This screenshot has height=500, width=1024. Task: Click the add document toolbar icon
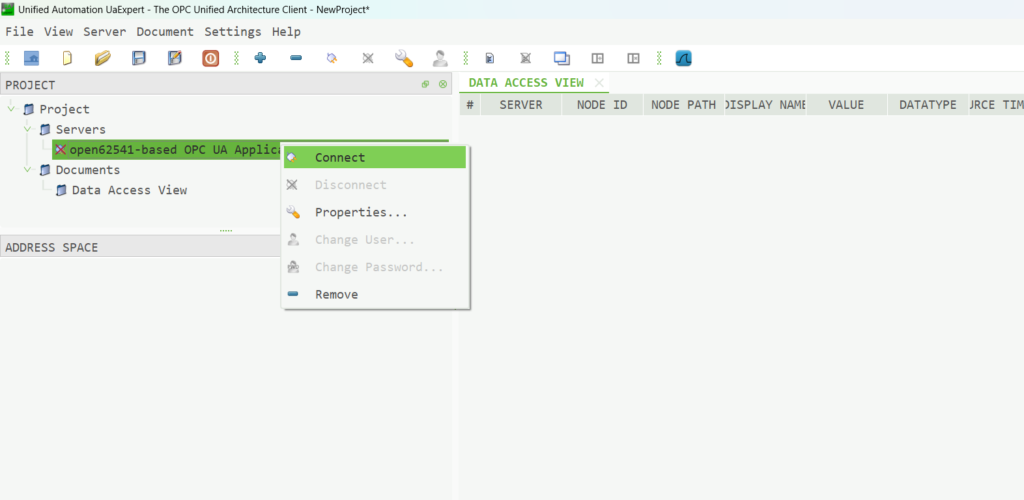pos(490,59)
